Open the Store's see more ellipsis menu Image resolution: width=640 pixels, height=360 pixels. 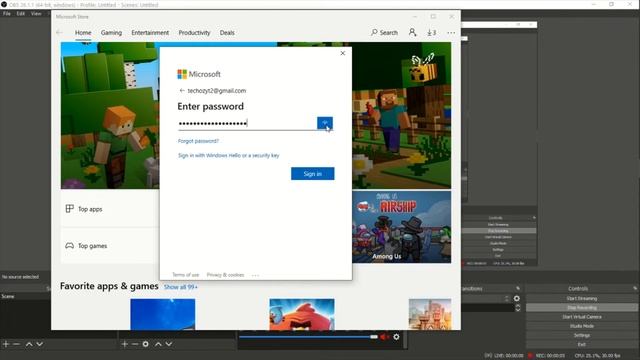[451, 33]
